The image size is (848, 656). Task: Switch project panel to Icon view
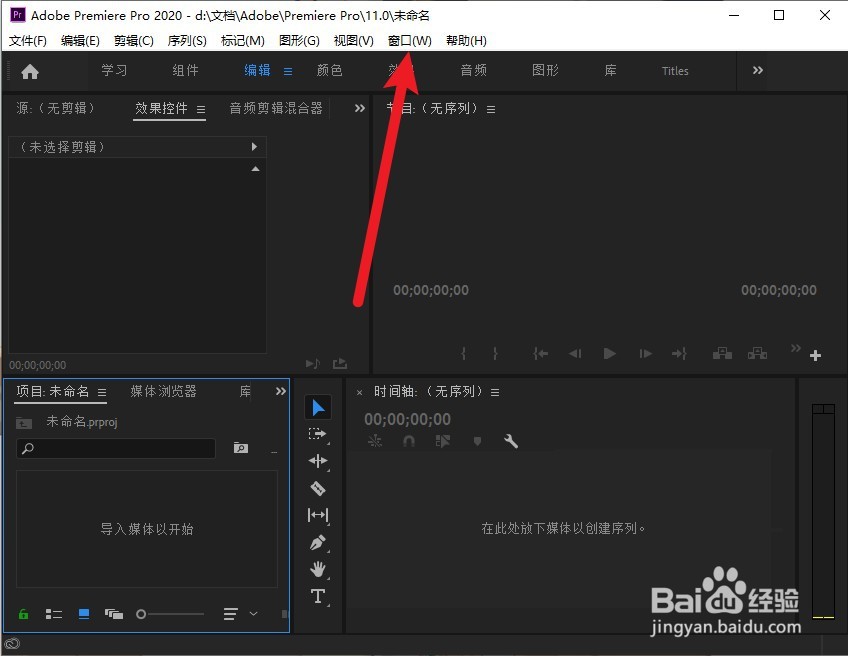84,614
